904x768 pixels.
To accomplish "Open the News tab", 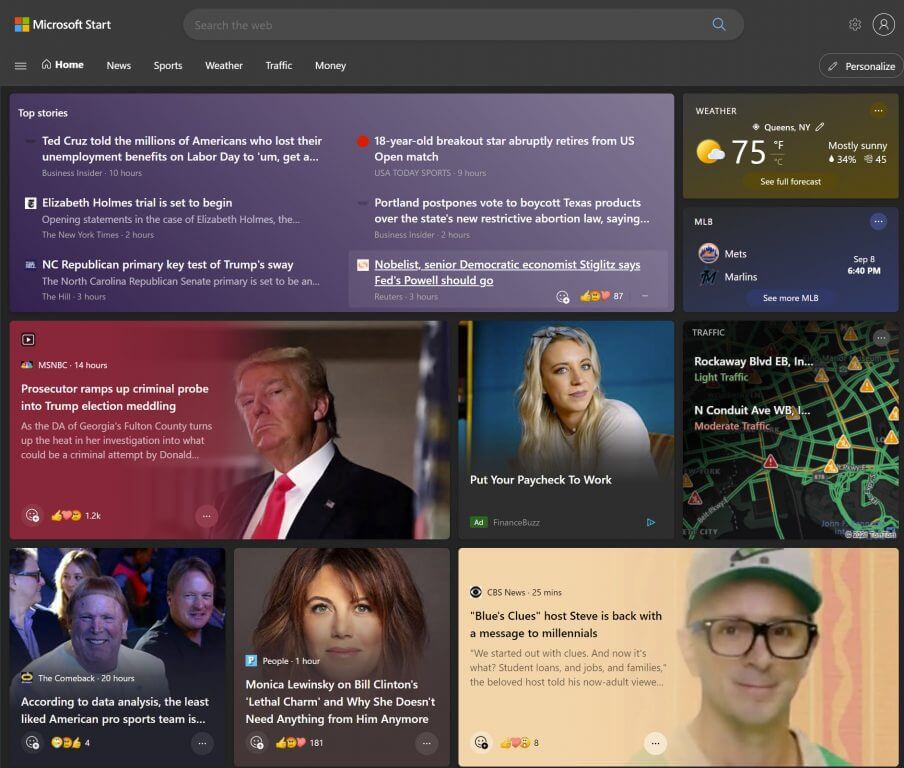I will (x=119, y=66).
